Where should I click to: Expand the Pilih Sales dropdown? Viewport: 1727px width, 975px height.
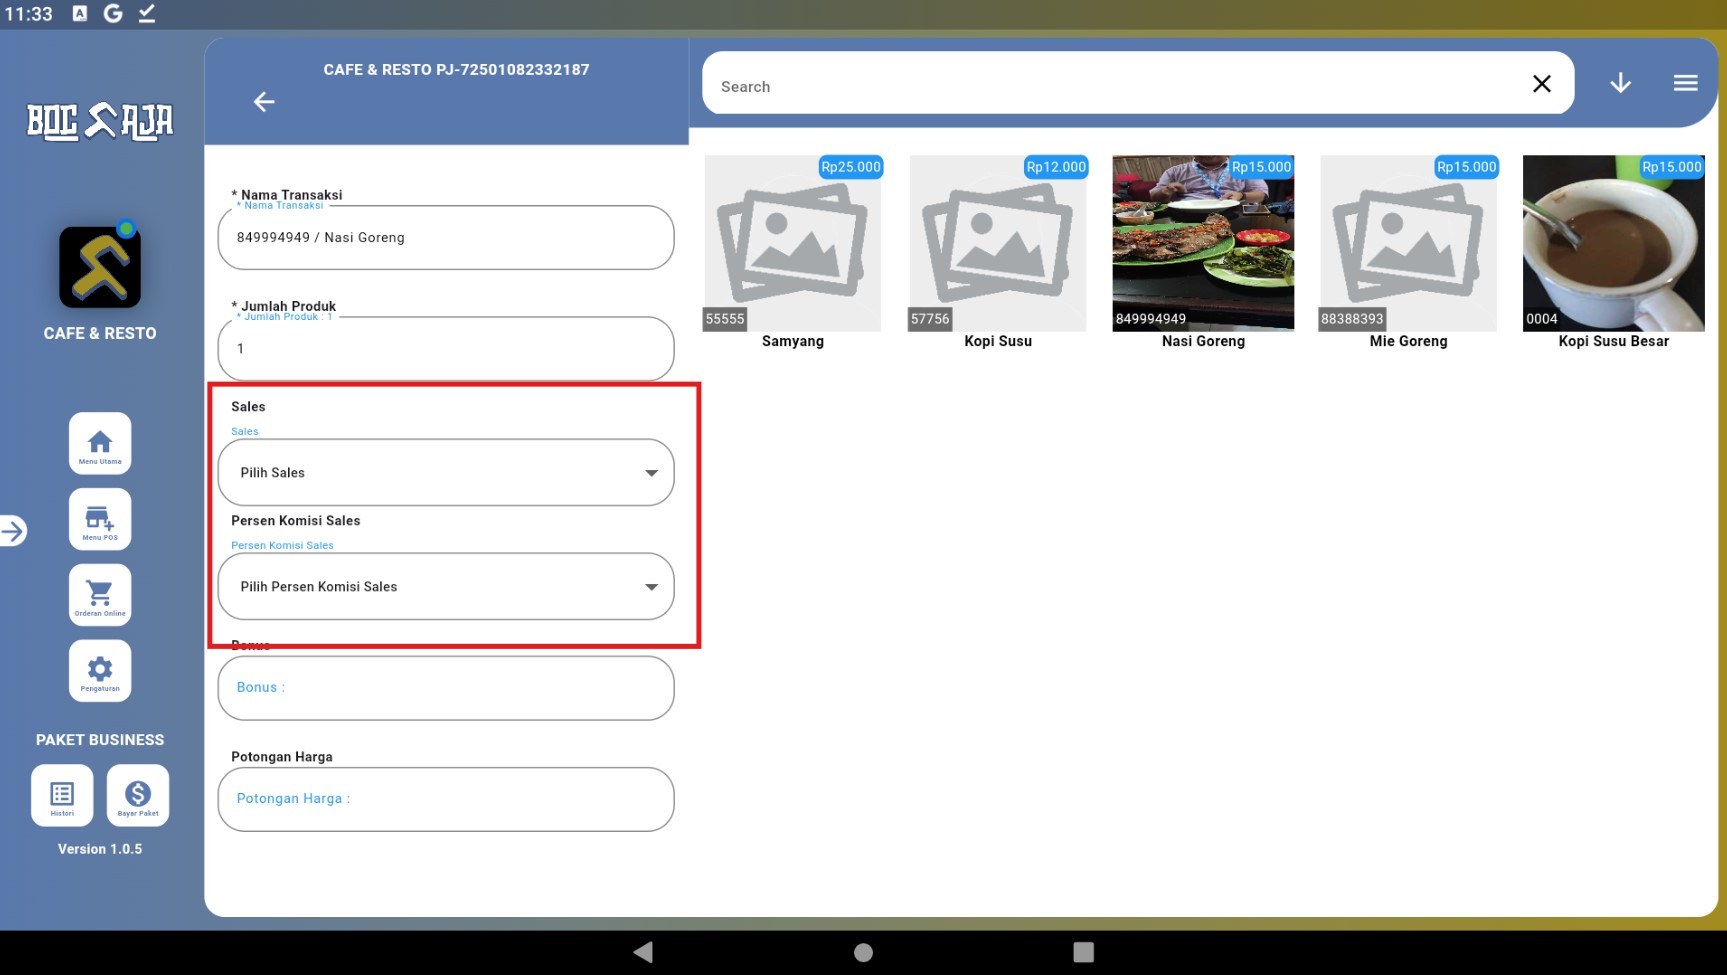coord(446,472)
